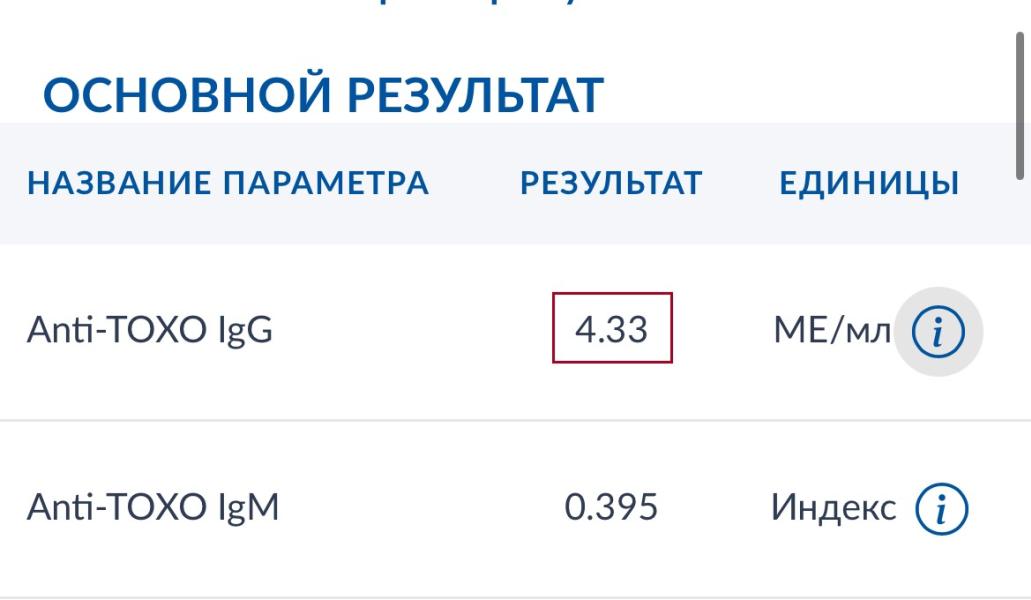Click the Индекс units label

point(834,507)
